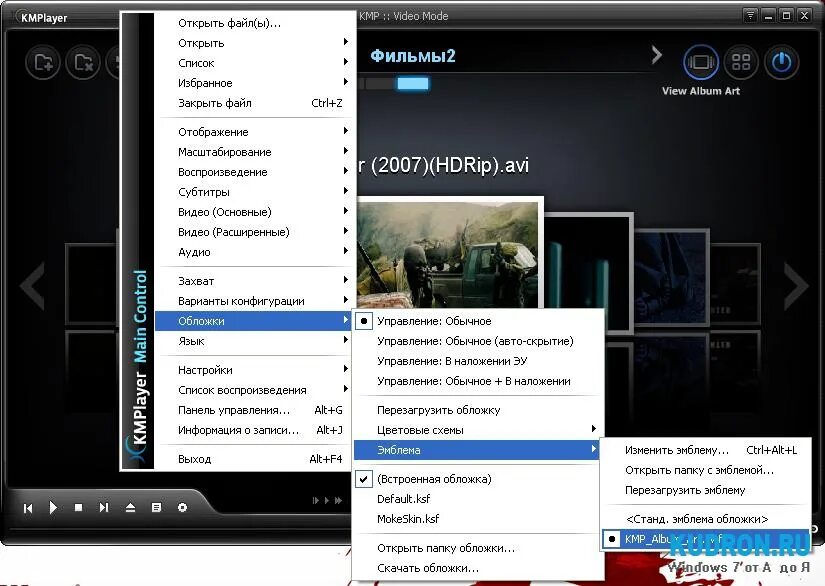Switch to grid thumbnails view icon
Image resolution: width=825 pixels, height=586 pixels.
[x=741, y=62]
